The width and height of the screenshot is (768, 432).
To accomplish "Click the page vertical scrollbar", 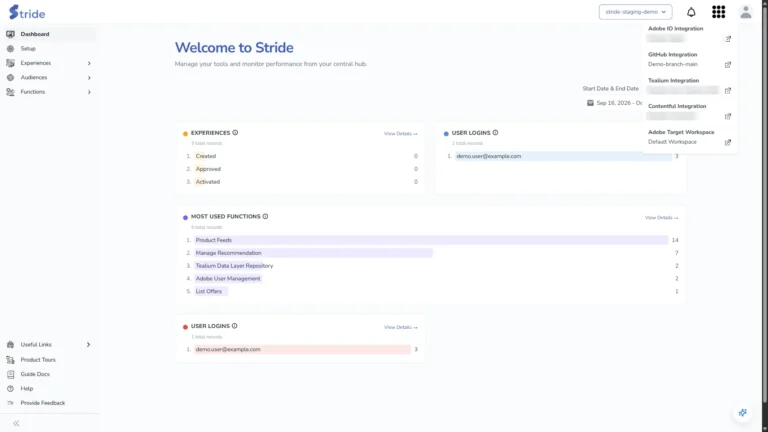I will 764,206.
